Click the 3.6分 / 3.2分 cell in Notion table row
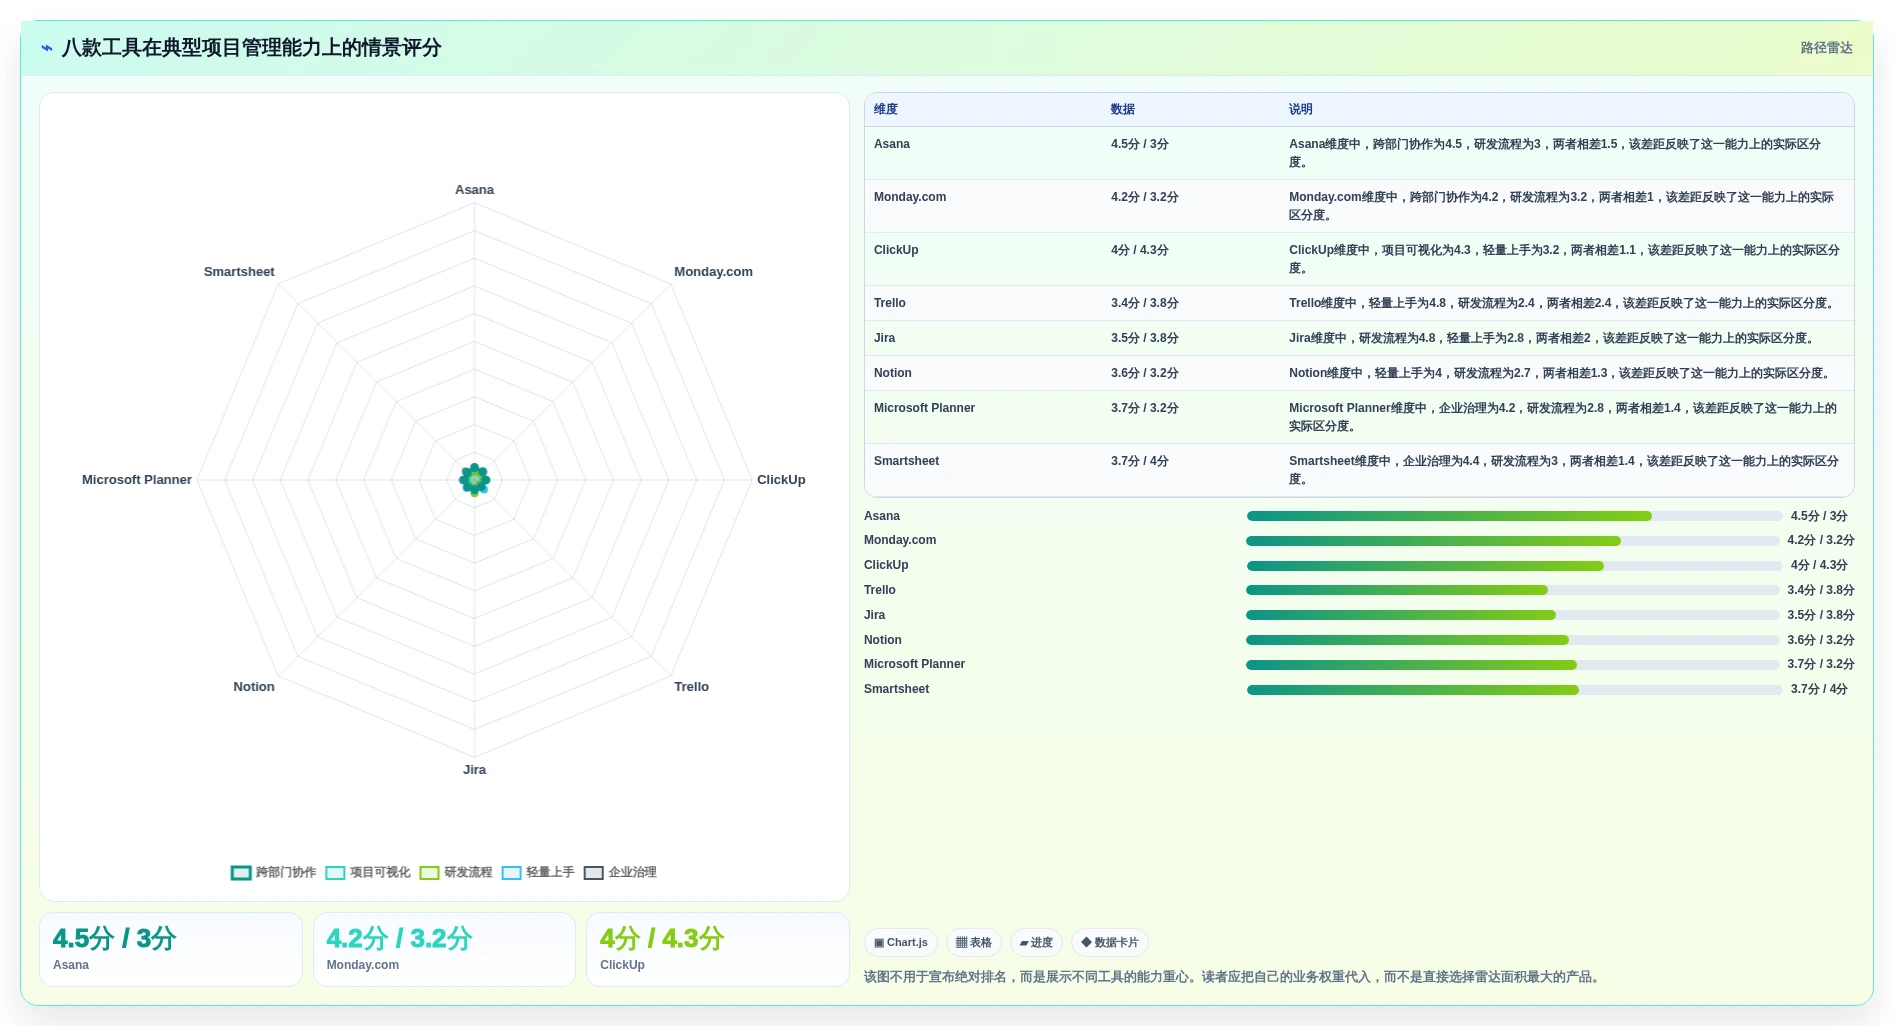Viewport: 1894px width, 1026px height. click(x=1145, y=373)
